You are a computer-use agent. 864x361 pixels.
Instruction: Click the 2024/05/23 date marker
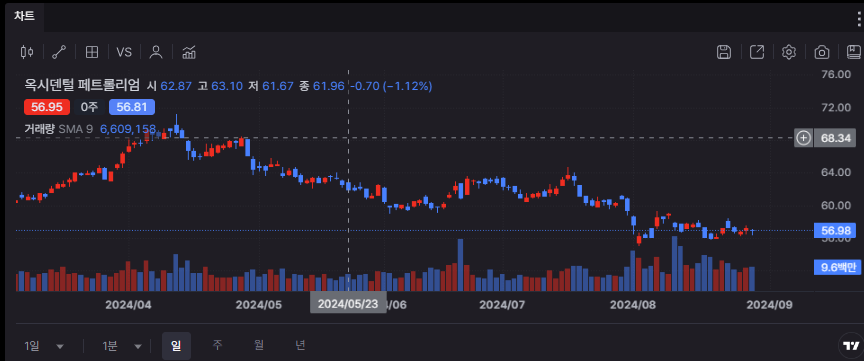click(x=348, y=304)
